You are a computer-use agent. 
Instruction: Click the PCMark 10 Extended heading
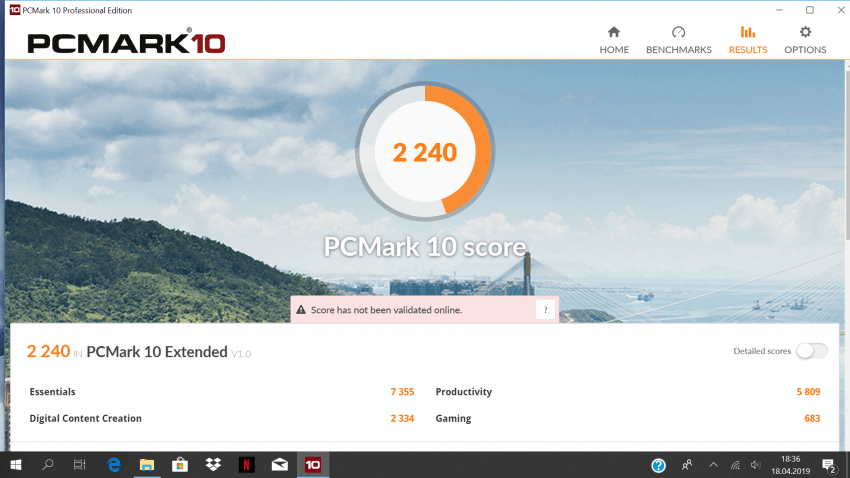[x=157, y=352]
